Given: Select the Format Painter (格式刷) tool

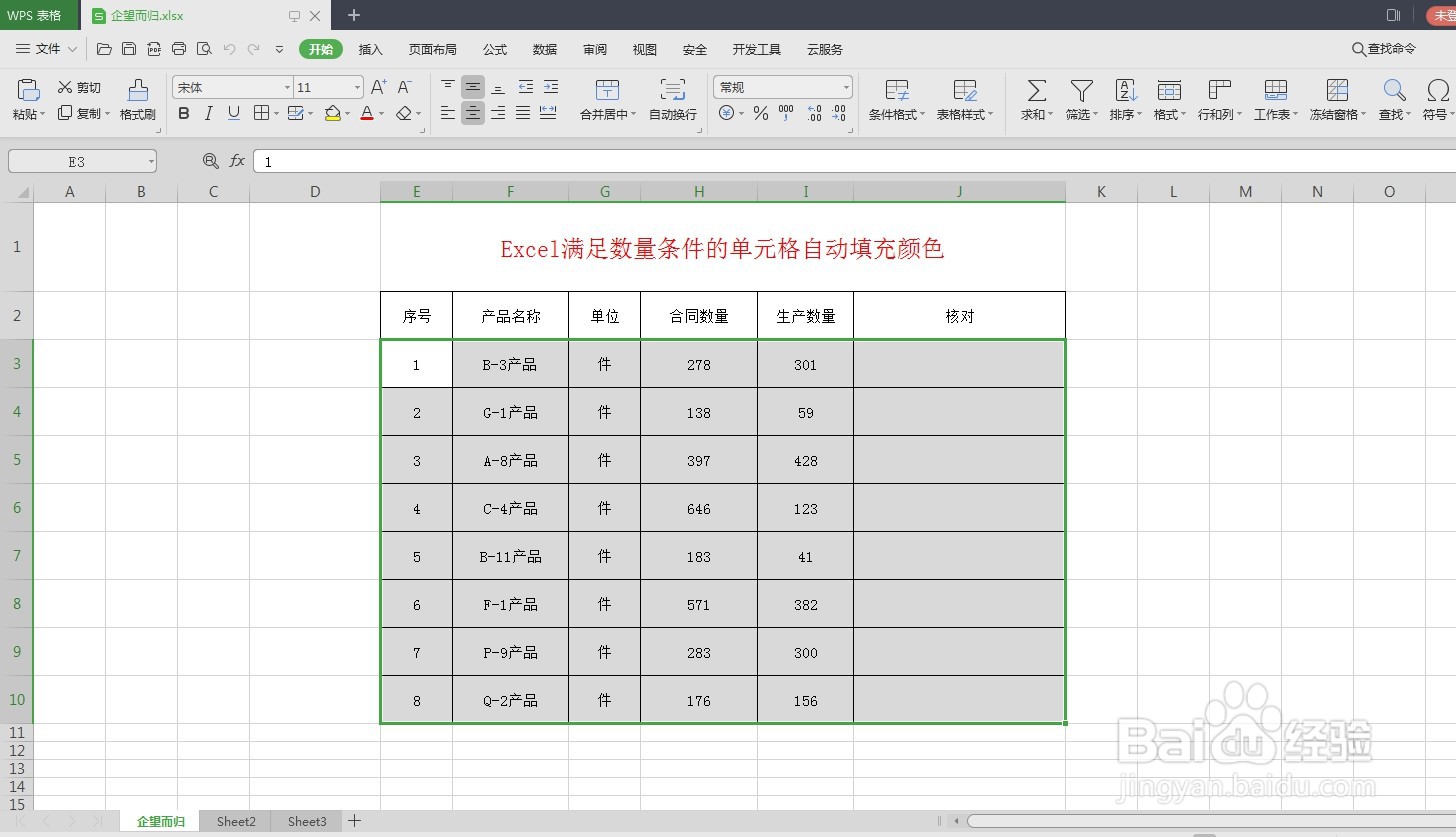Looking at the screenshot, I should 138,100.
